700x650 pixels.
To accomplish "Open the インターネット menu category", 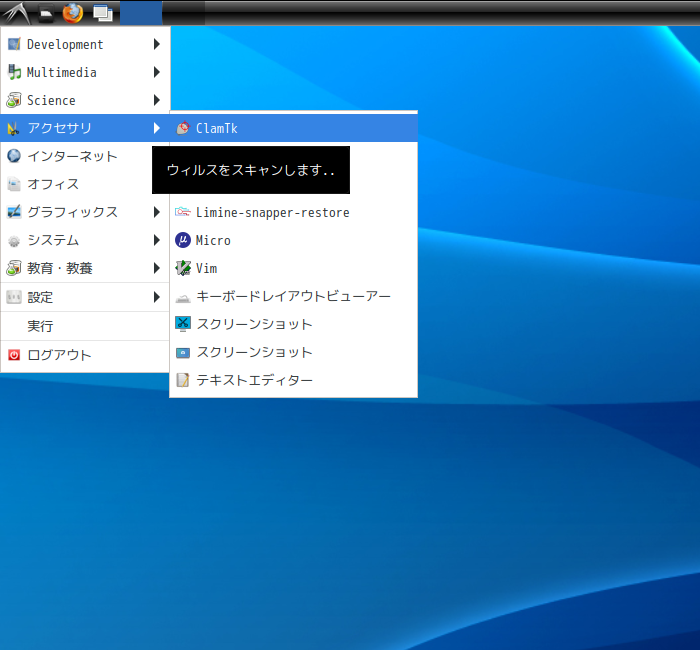I will pyautogui.click(x=85, y=156).
